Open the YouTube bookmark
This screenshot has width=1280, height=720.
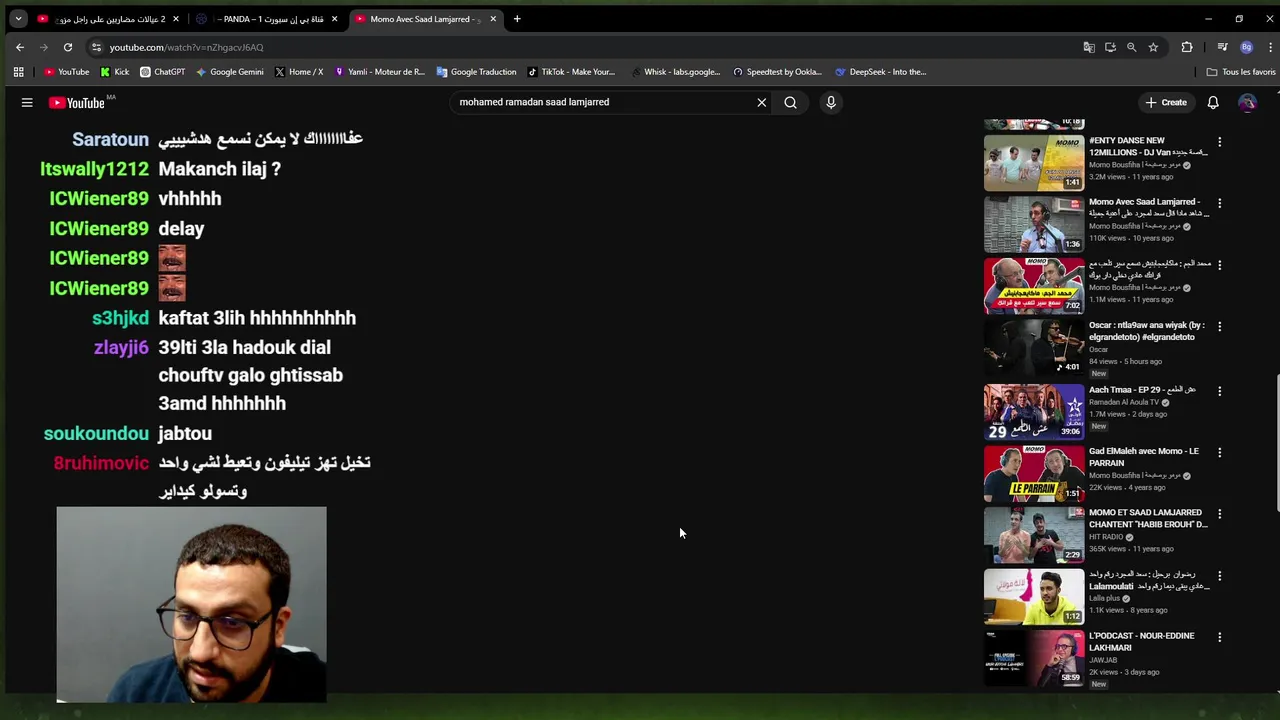point(67,72)
